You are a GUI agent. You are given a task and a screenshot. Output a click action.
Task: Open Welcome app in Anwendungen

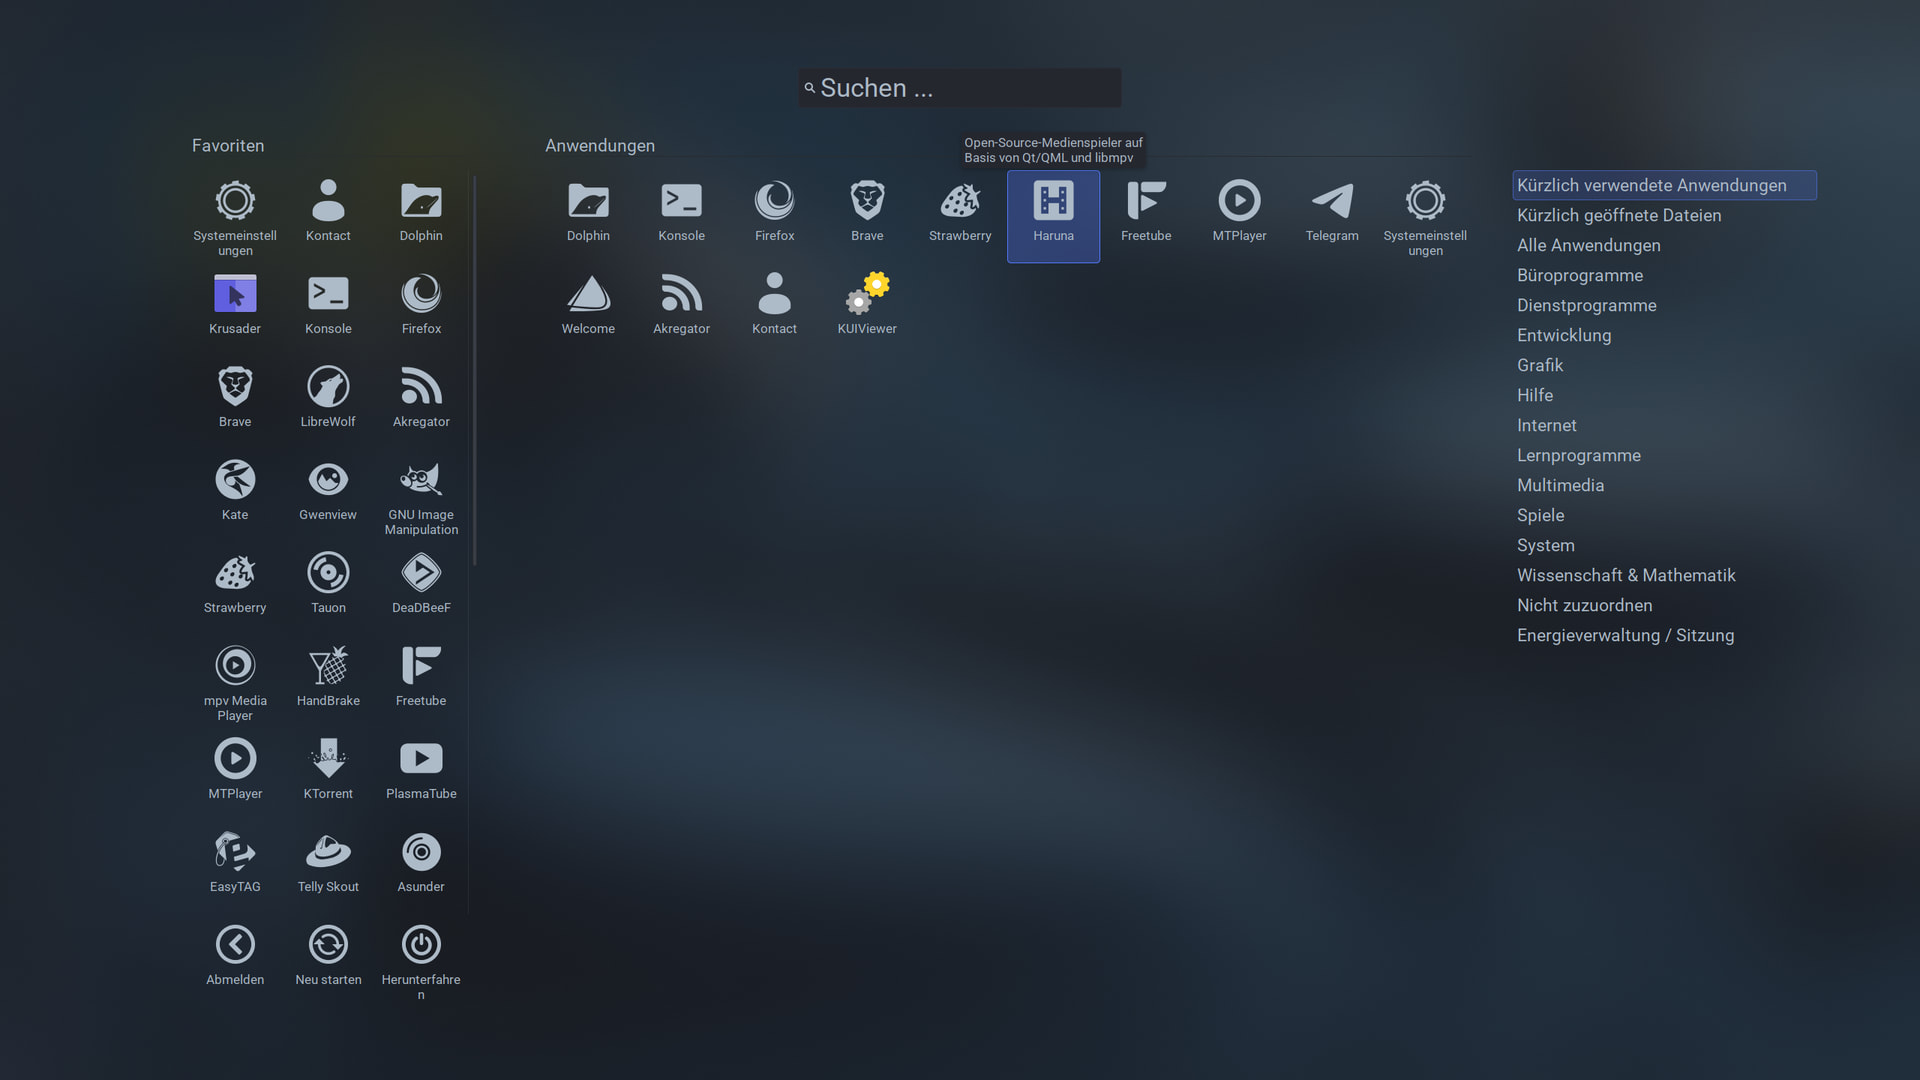tap(588, 304)
